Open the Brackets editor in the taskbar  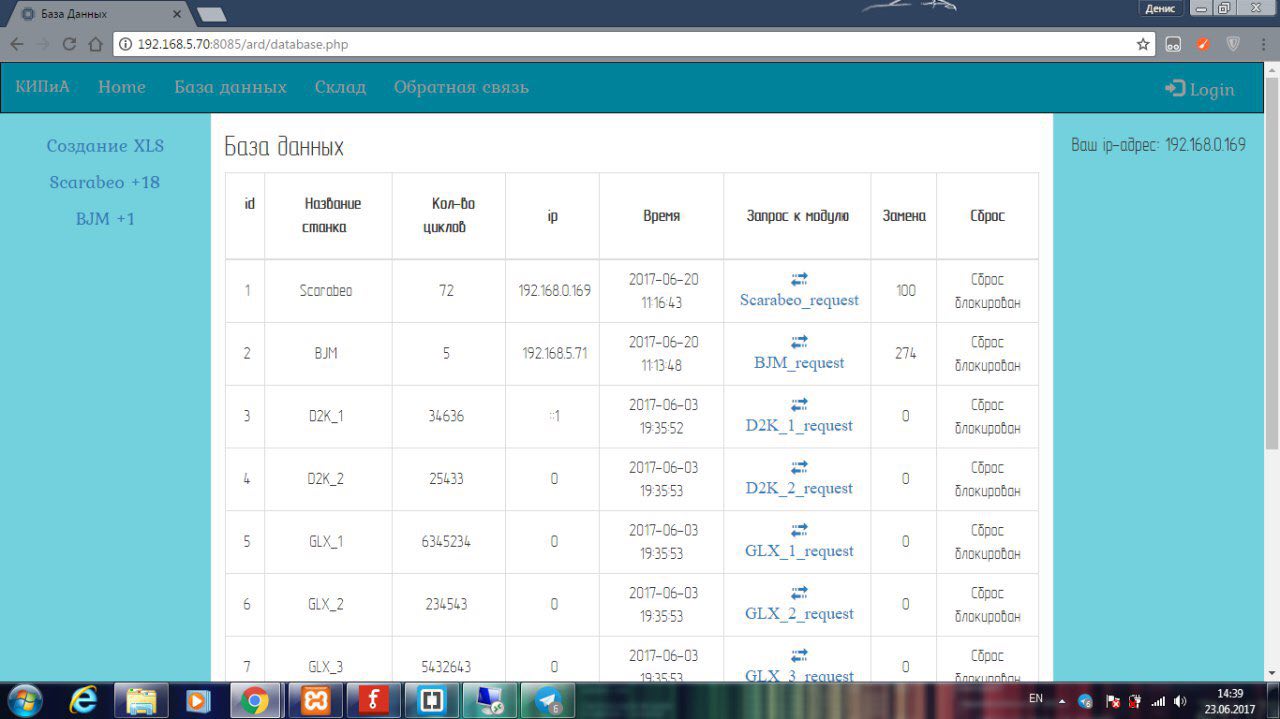point(432,700)
